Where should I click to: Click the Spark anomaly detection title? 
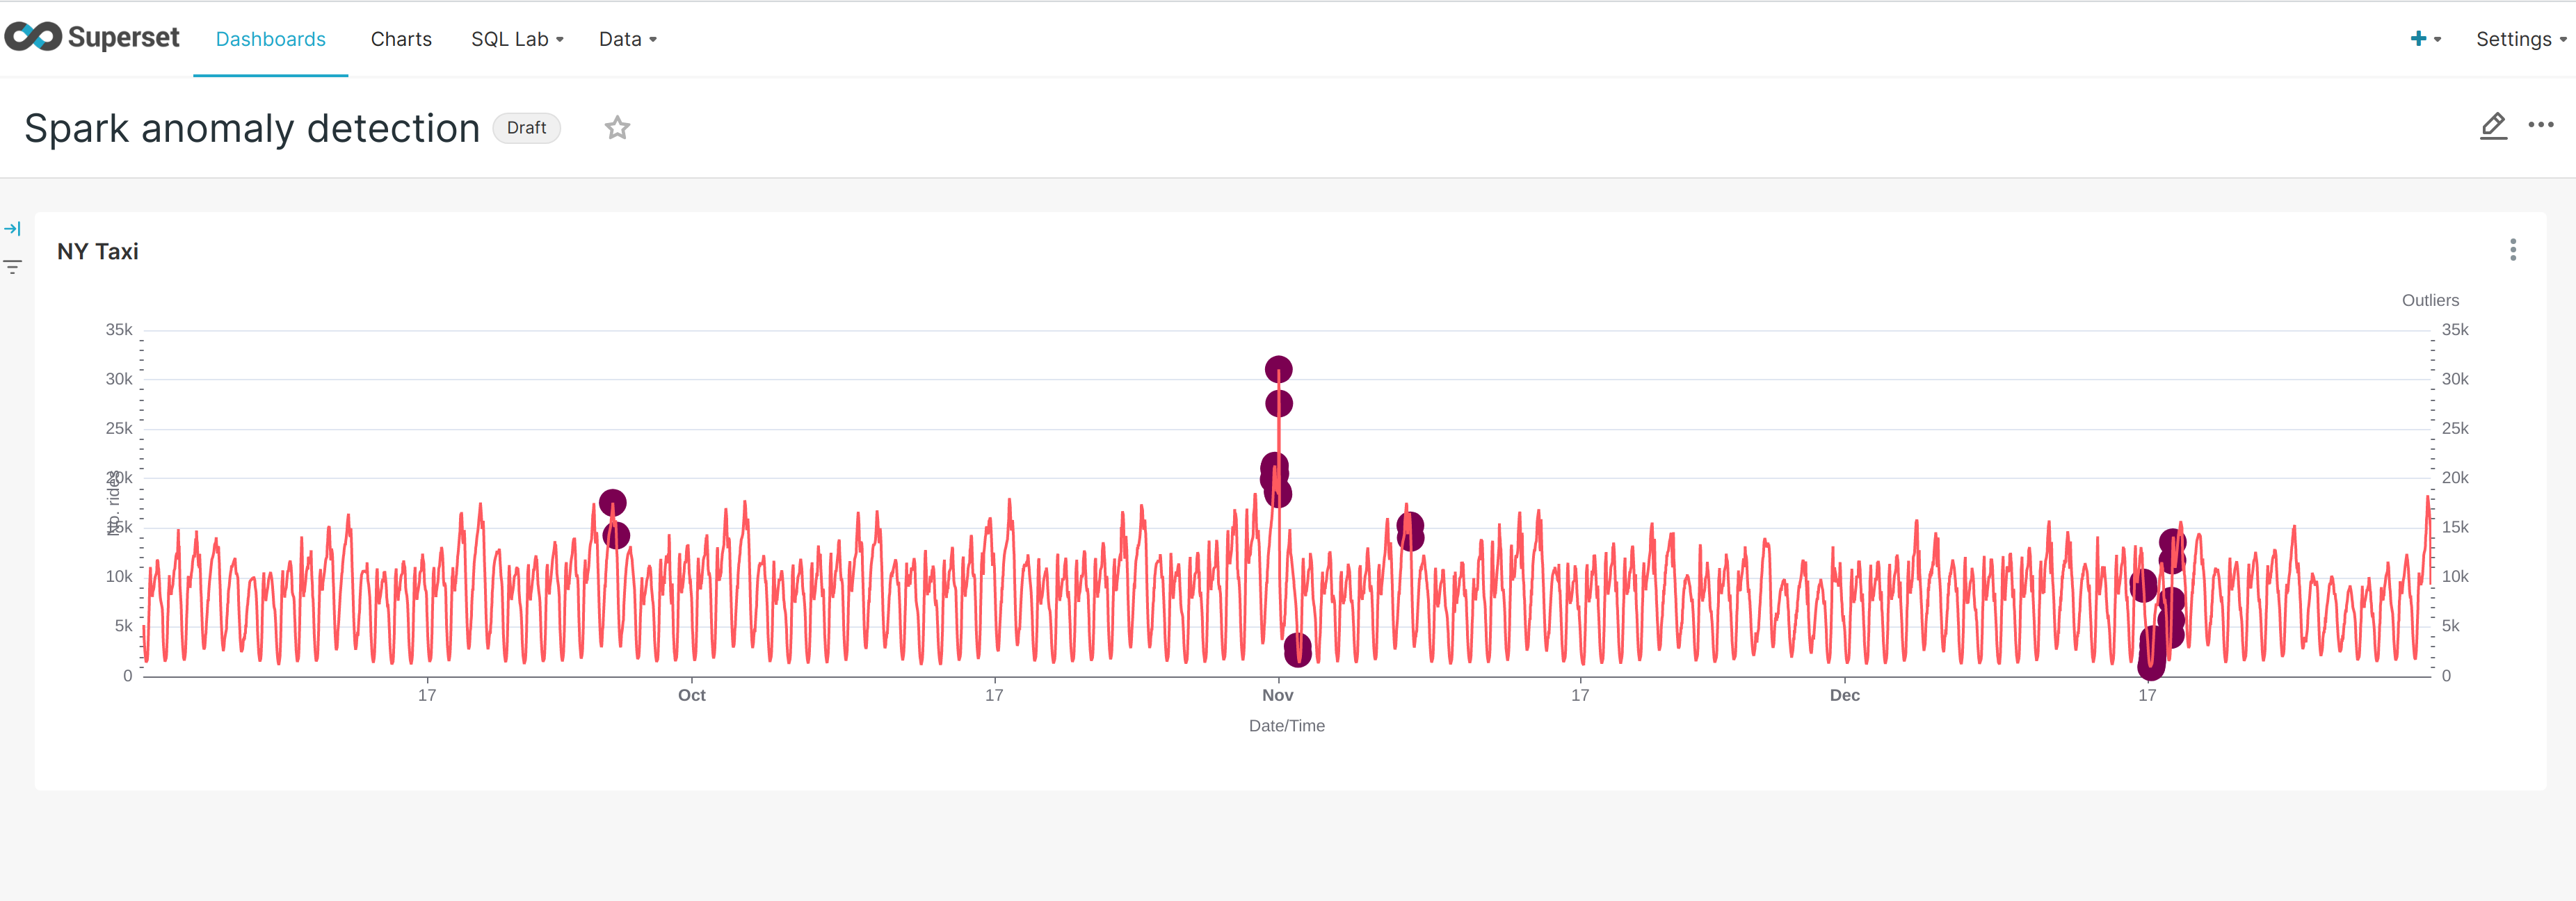(x=251, y=128)
